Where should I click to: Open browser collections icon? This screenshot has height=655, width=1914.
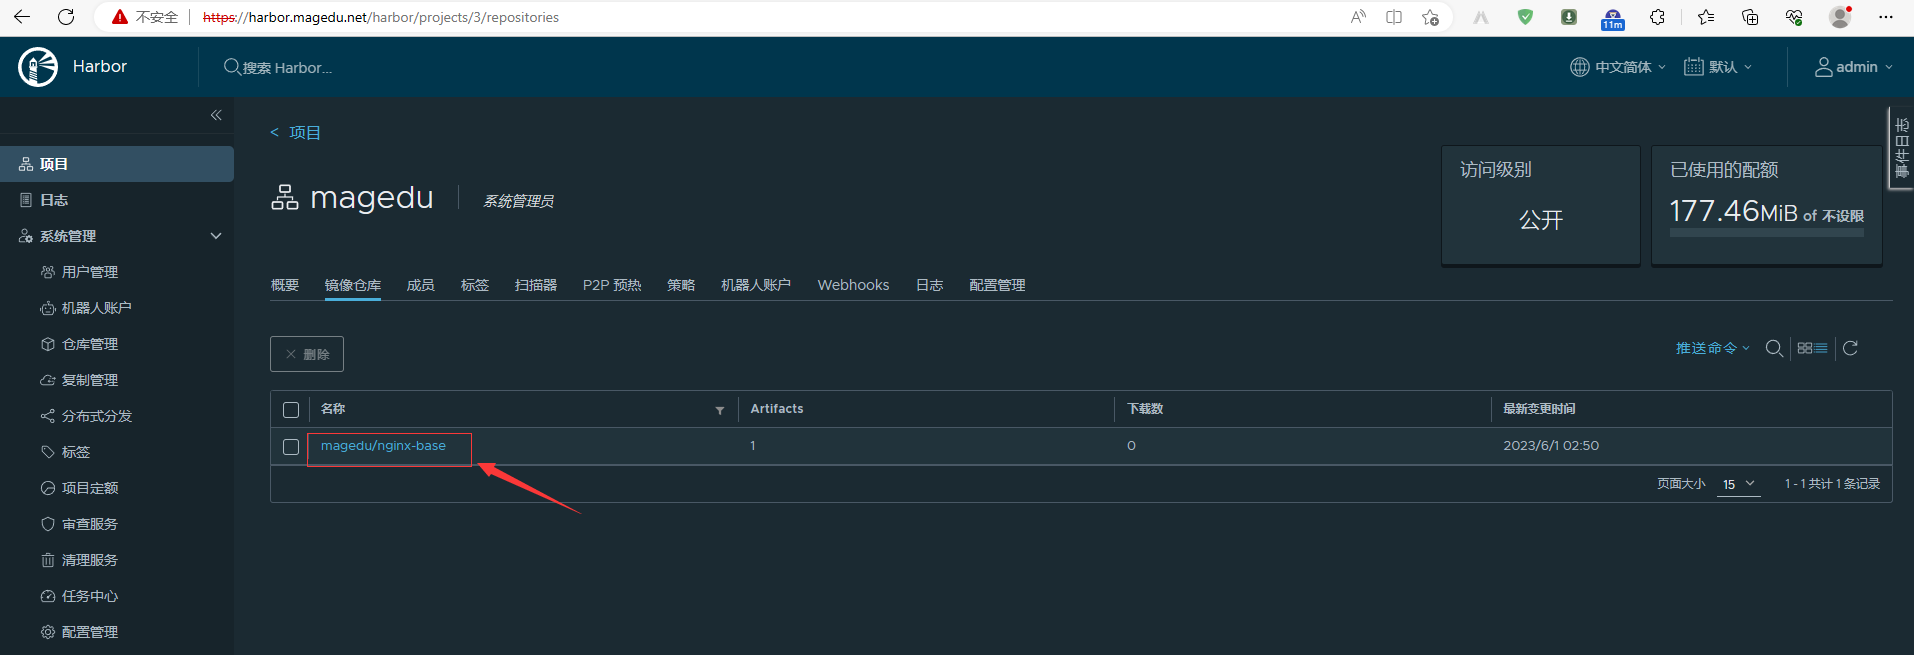coord(1750,17)
